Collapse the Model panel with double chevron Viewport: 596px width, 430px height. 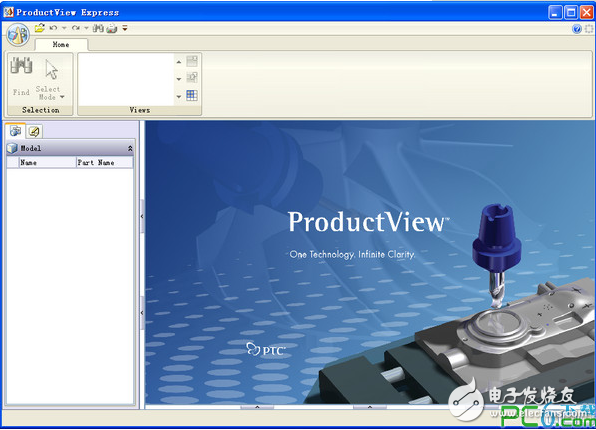130,149
